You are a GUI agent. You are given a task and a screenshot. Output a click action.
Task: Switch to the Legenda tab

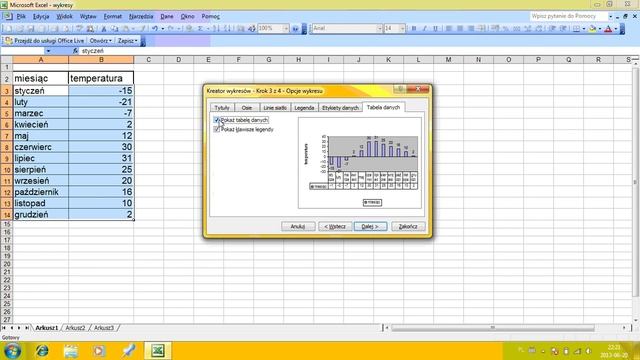pyautogui.click(x=304, y=107)
